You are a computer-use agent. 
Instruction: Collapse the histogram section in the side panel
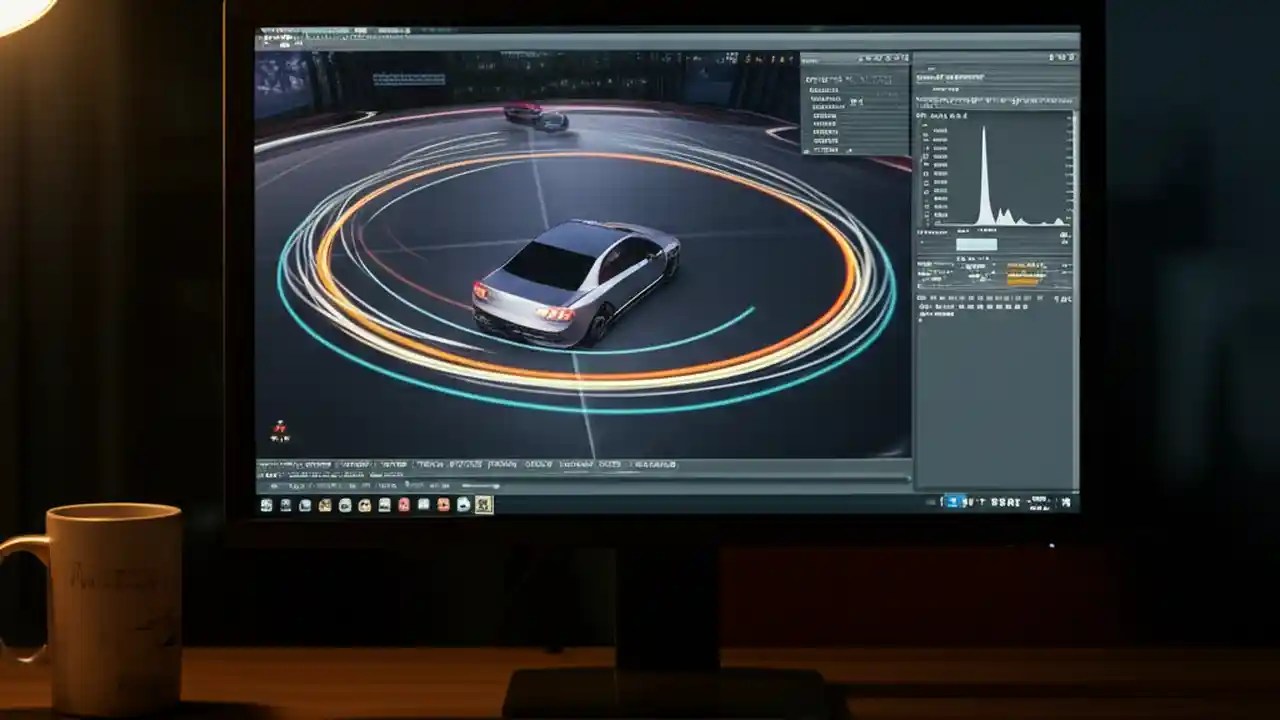pyautogui.click(x=920, y=113)
